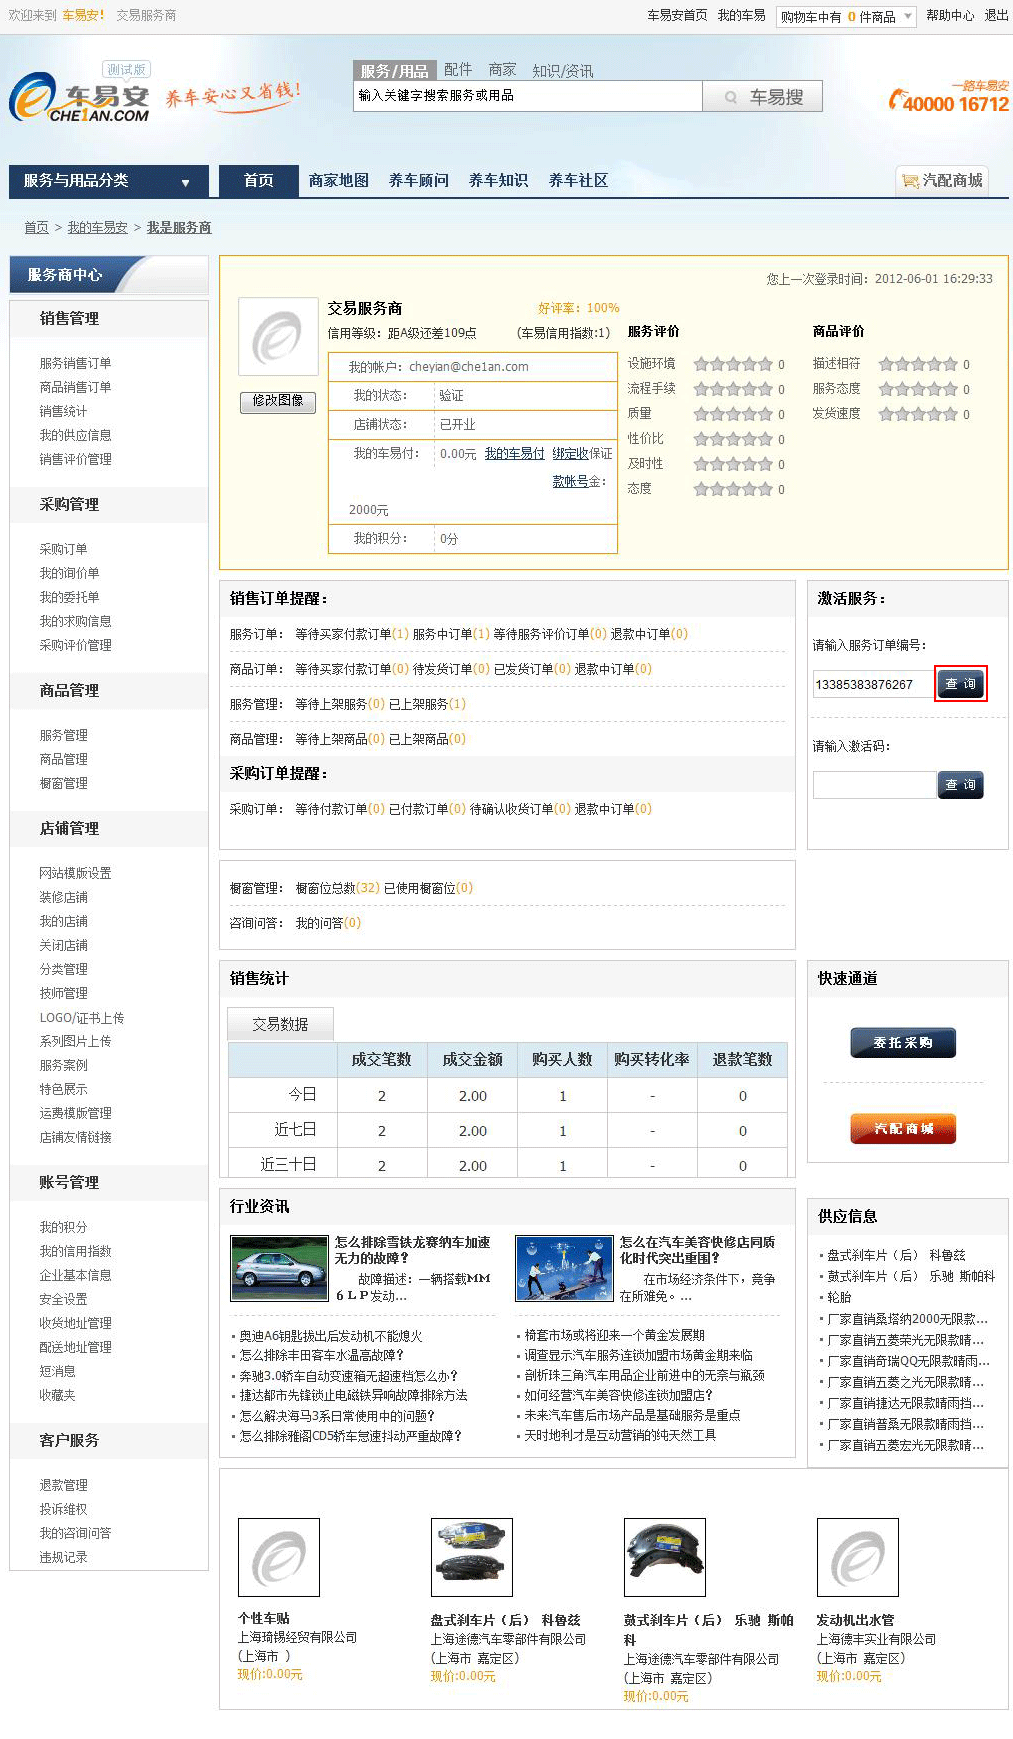Open 轮胎 in the supply info list
1013x1739 pixels.
click(x=839, y=1297)
